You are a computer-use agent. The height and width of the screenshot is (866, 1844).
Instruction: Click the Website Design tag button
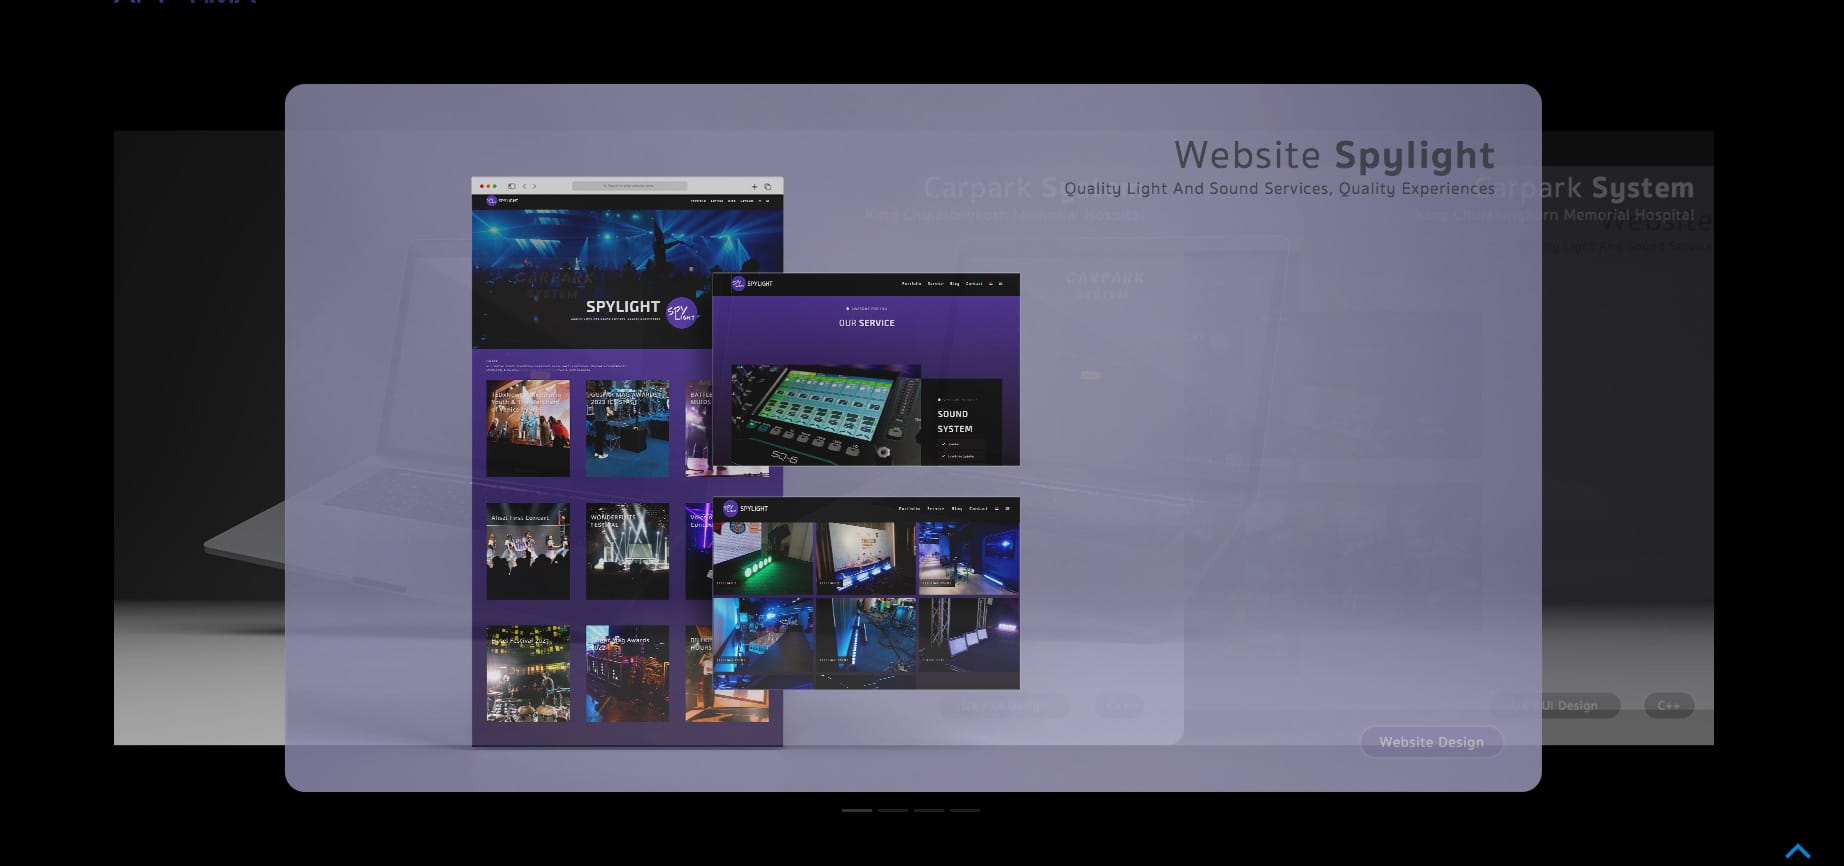pos(1430,742)
